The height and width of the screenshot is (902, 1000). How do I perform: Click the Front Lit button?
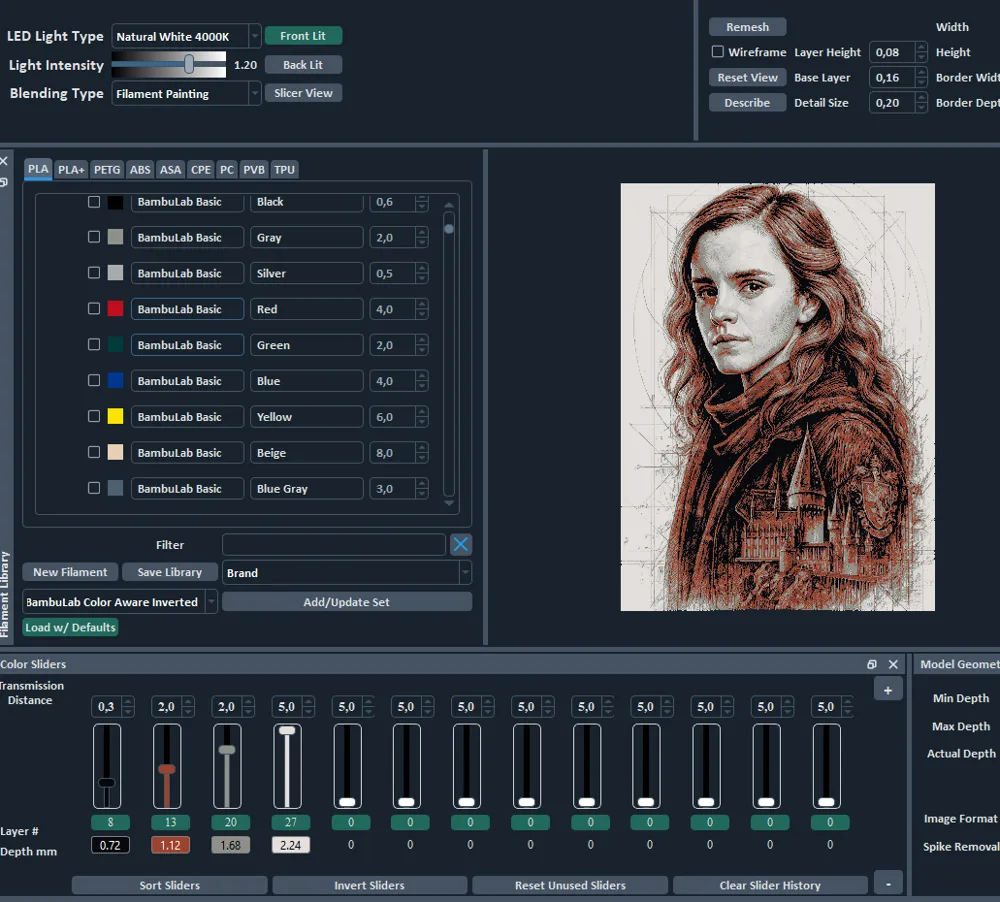303,36
